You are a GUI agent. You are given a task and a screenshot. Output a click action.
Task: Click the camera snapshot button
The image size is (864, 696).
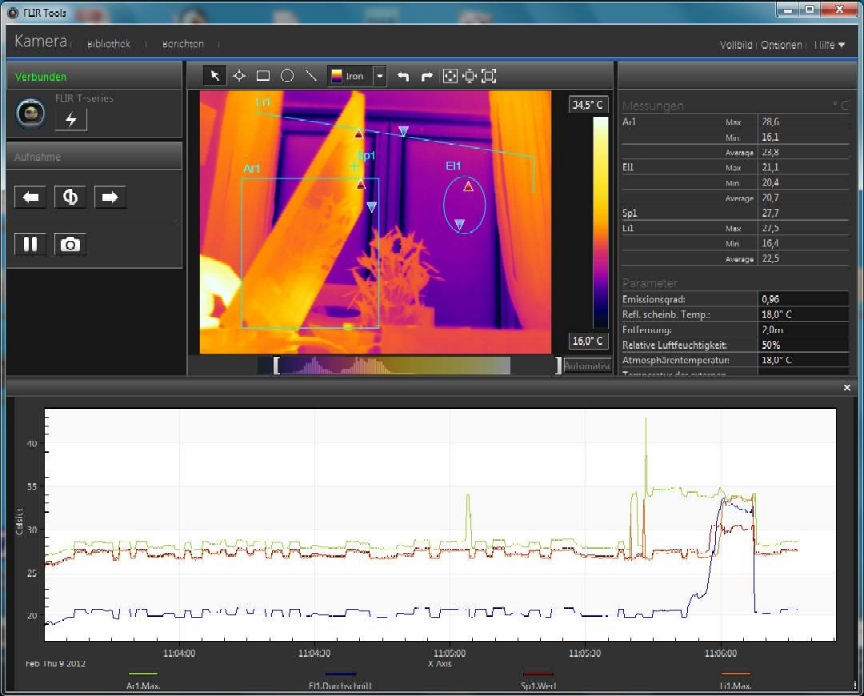pyautogui.click(x=70, y=244)
